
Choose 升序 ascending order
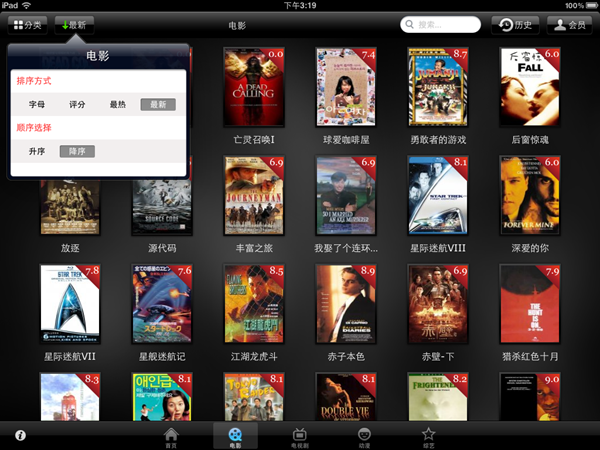coord(37,152)
